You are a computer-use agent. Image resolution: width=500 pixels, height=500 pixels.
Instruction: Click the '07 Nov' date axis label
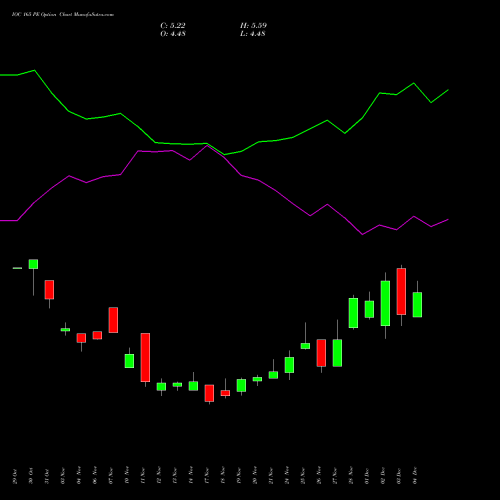click(x=111, y=476)
